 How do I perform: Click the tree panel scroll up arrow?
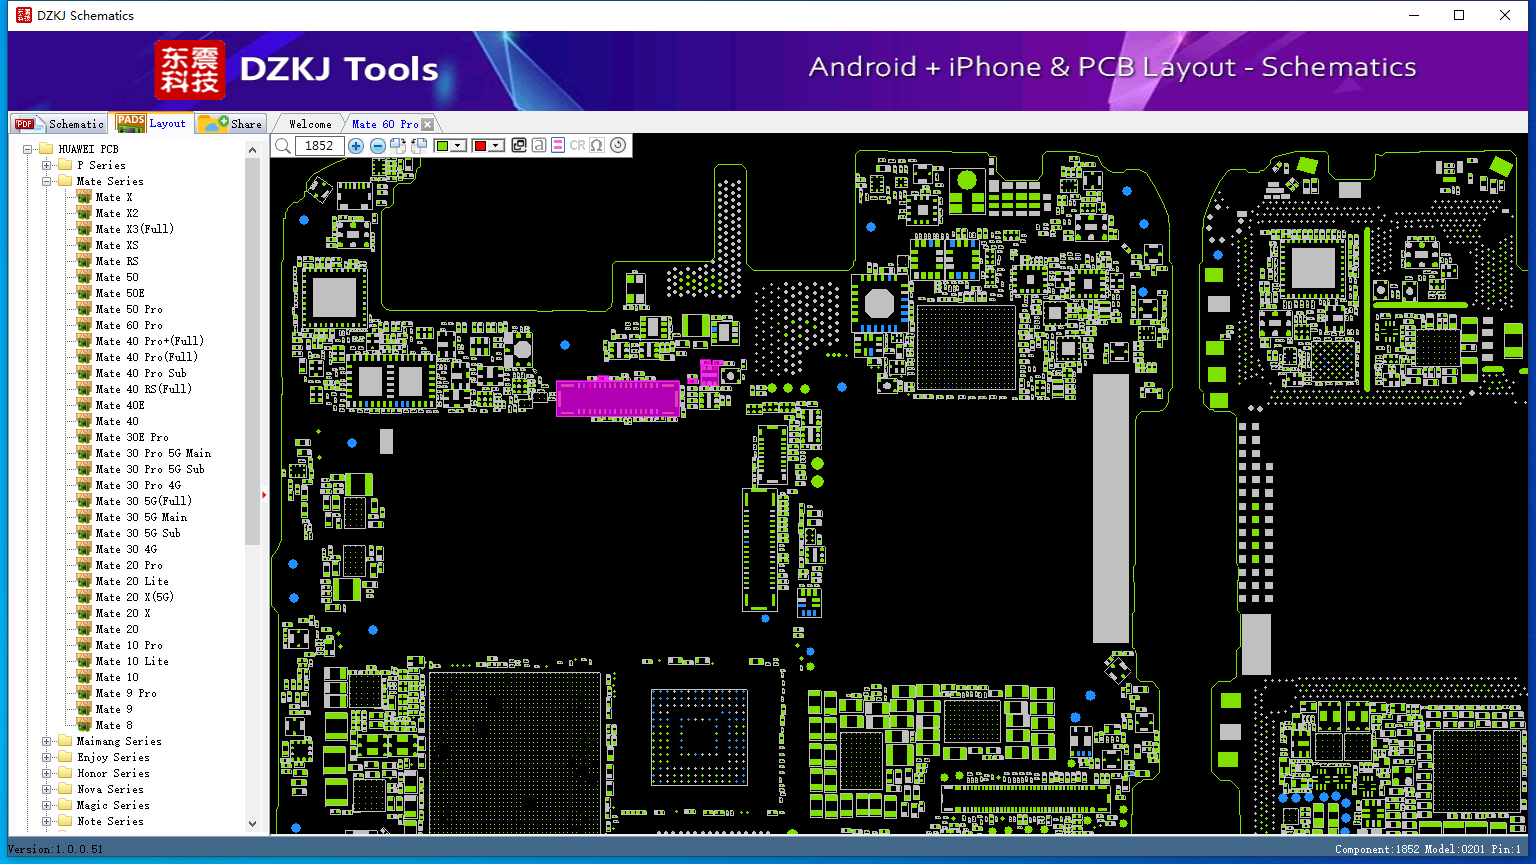(252, 150)
